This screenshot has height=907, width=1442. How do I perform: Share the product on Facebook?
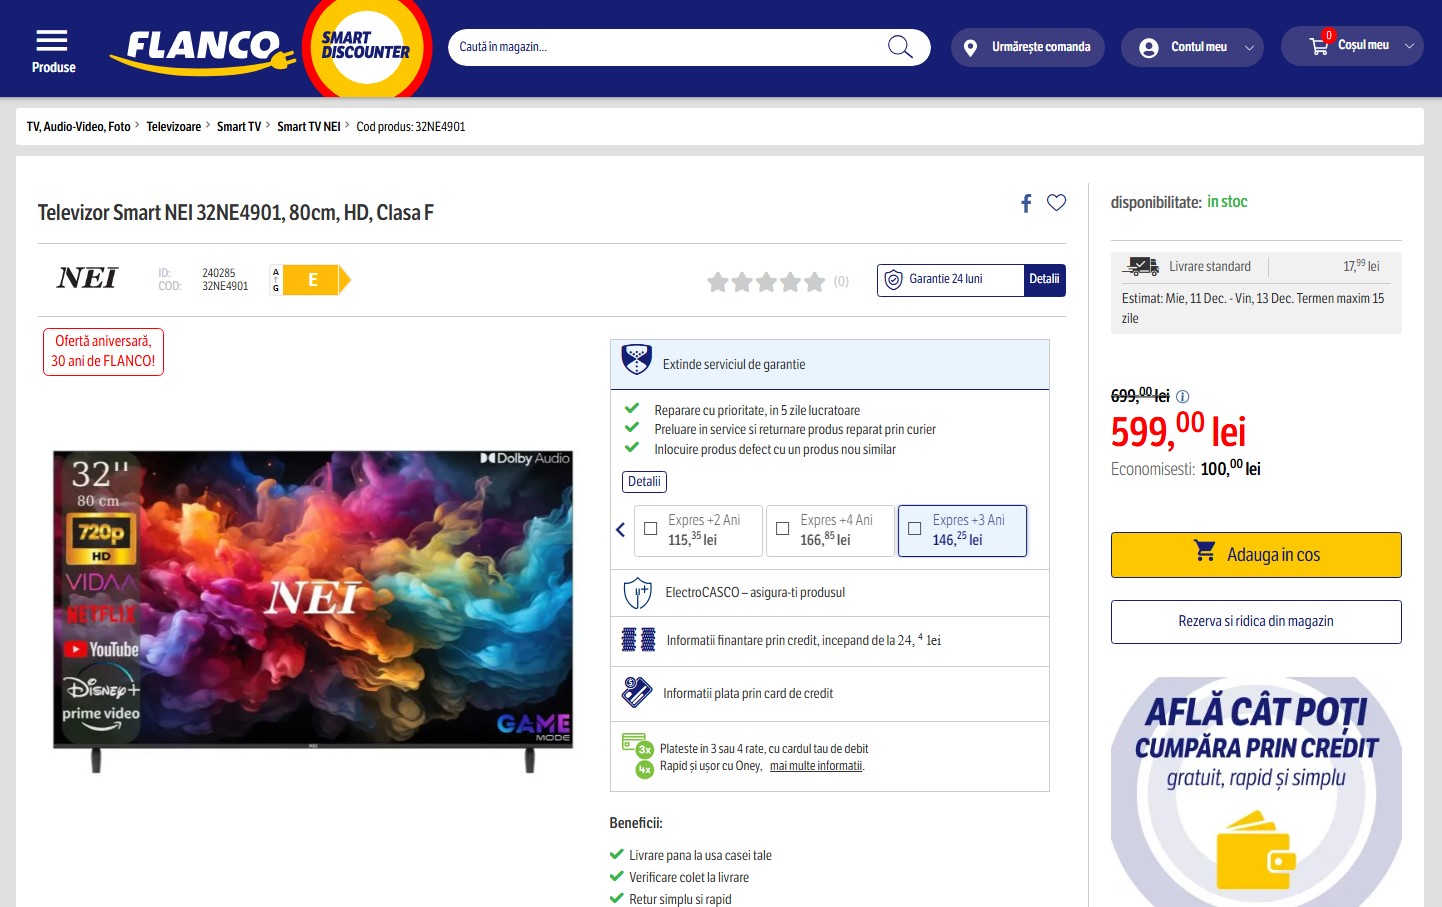click(x=1026, y=203)
